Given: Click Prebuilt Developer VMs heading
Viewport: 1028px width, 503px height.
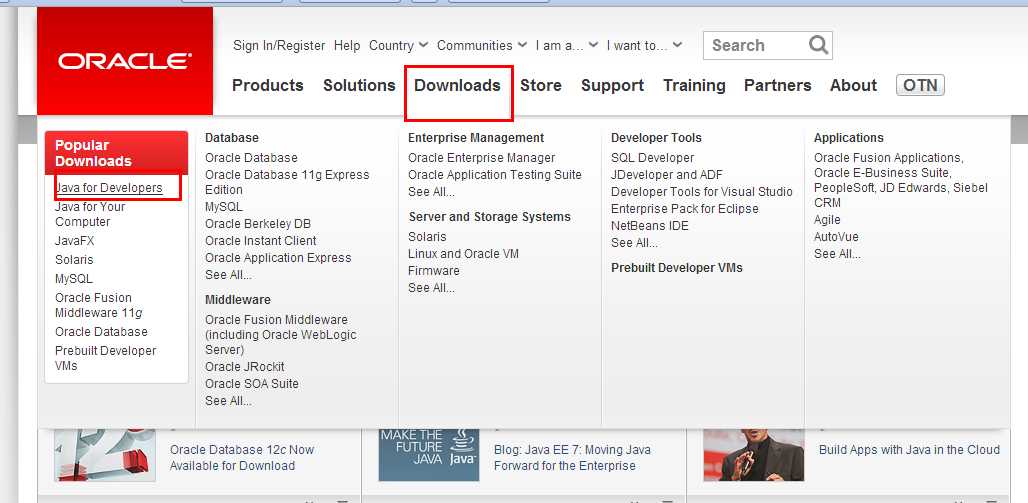Looking at the screenshot, I should 677,268.
